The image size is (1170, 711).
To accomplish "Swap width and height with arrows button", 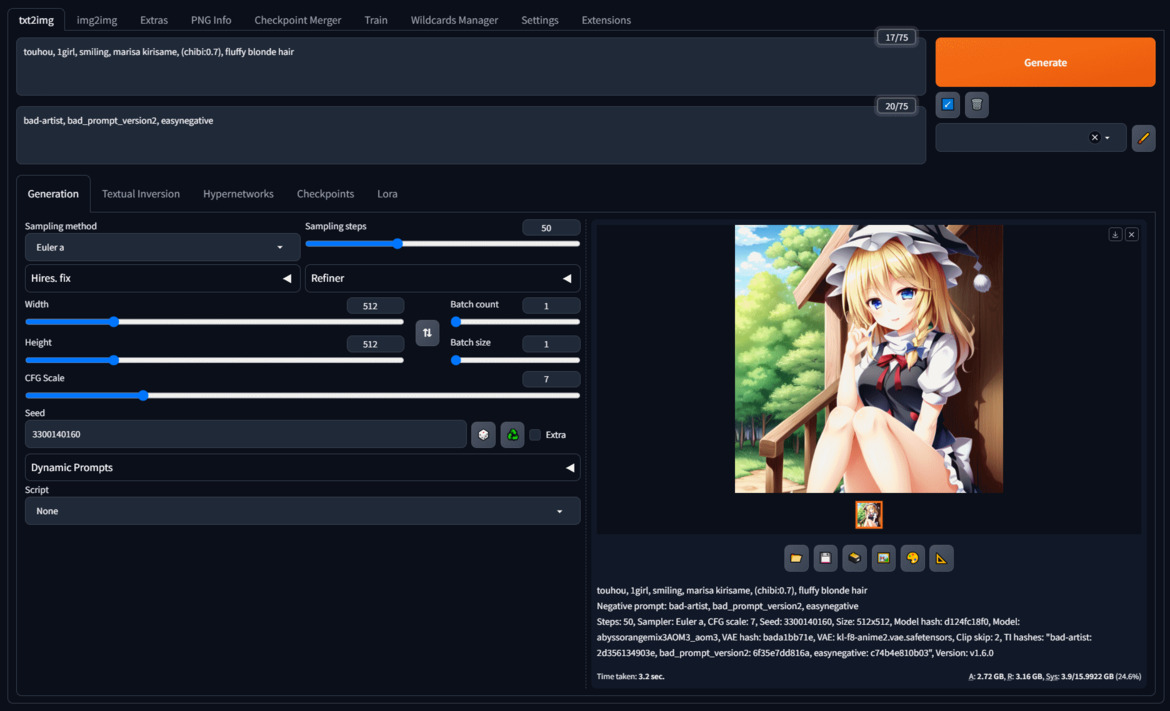I will (x=427, y=333).
